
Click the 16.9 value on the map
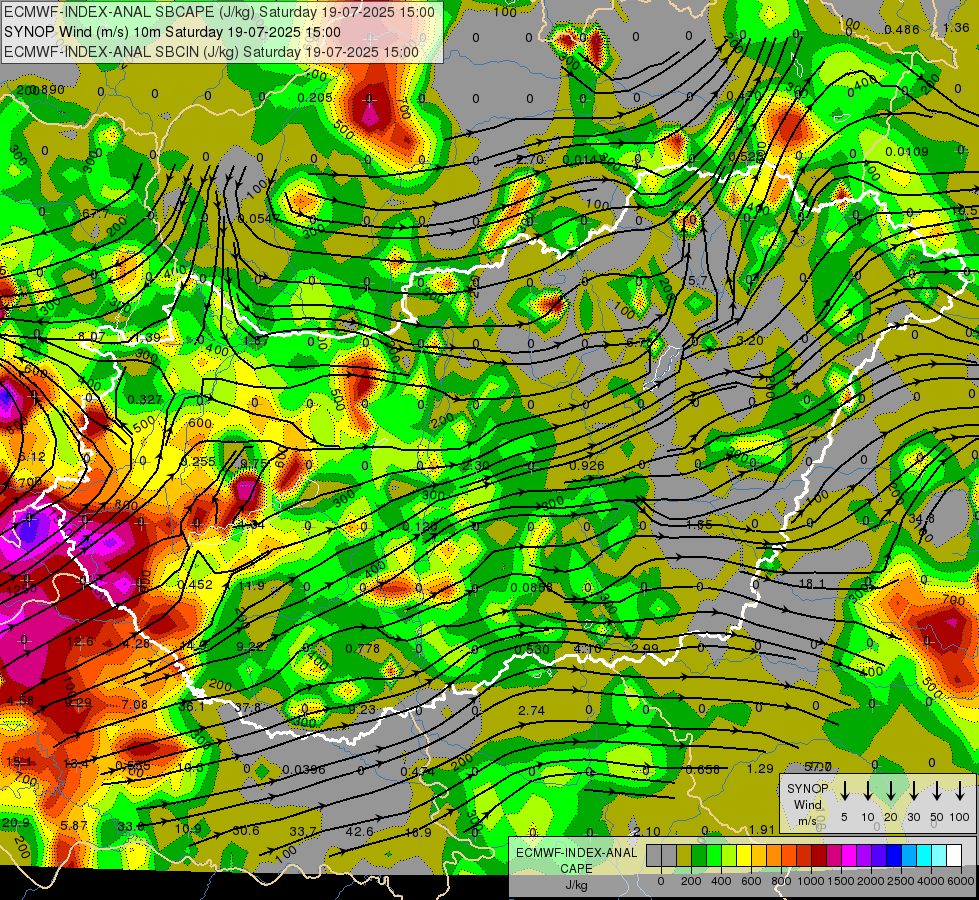(418, 832)
